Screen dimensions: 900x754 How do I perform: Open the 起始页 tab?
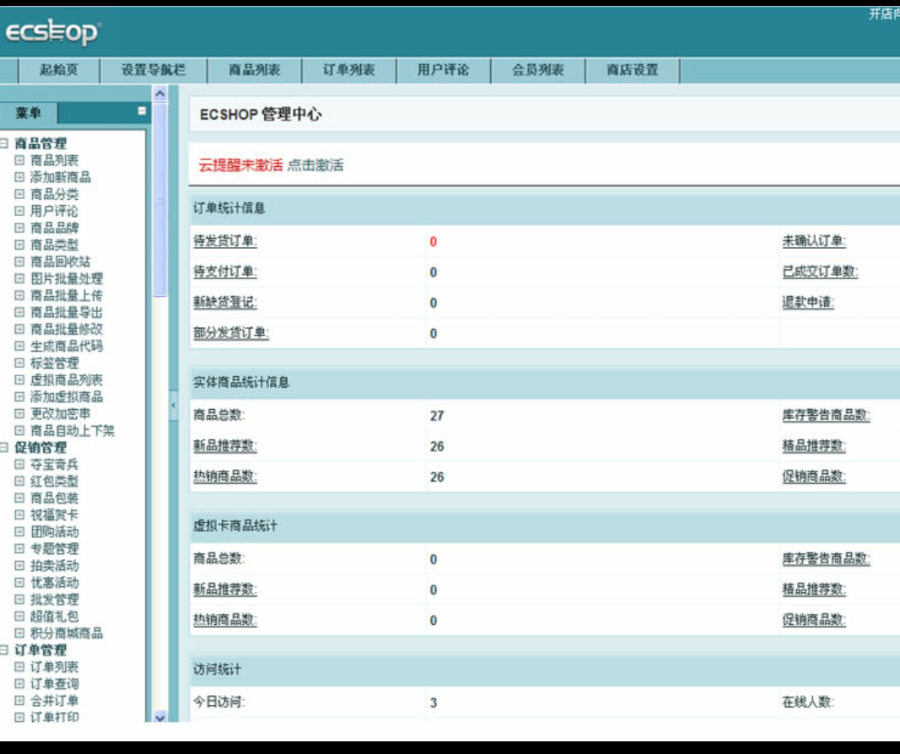click(x=59, y=70)
